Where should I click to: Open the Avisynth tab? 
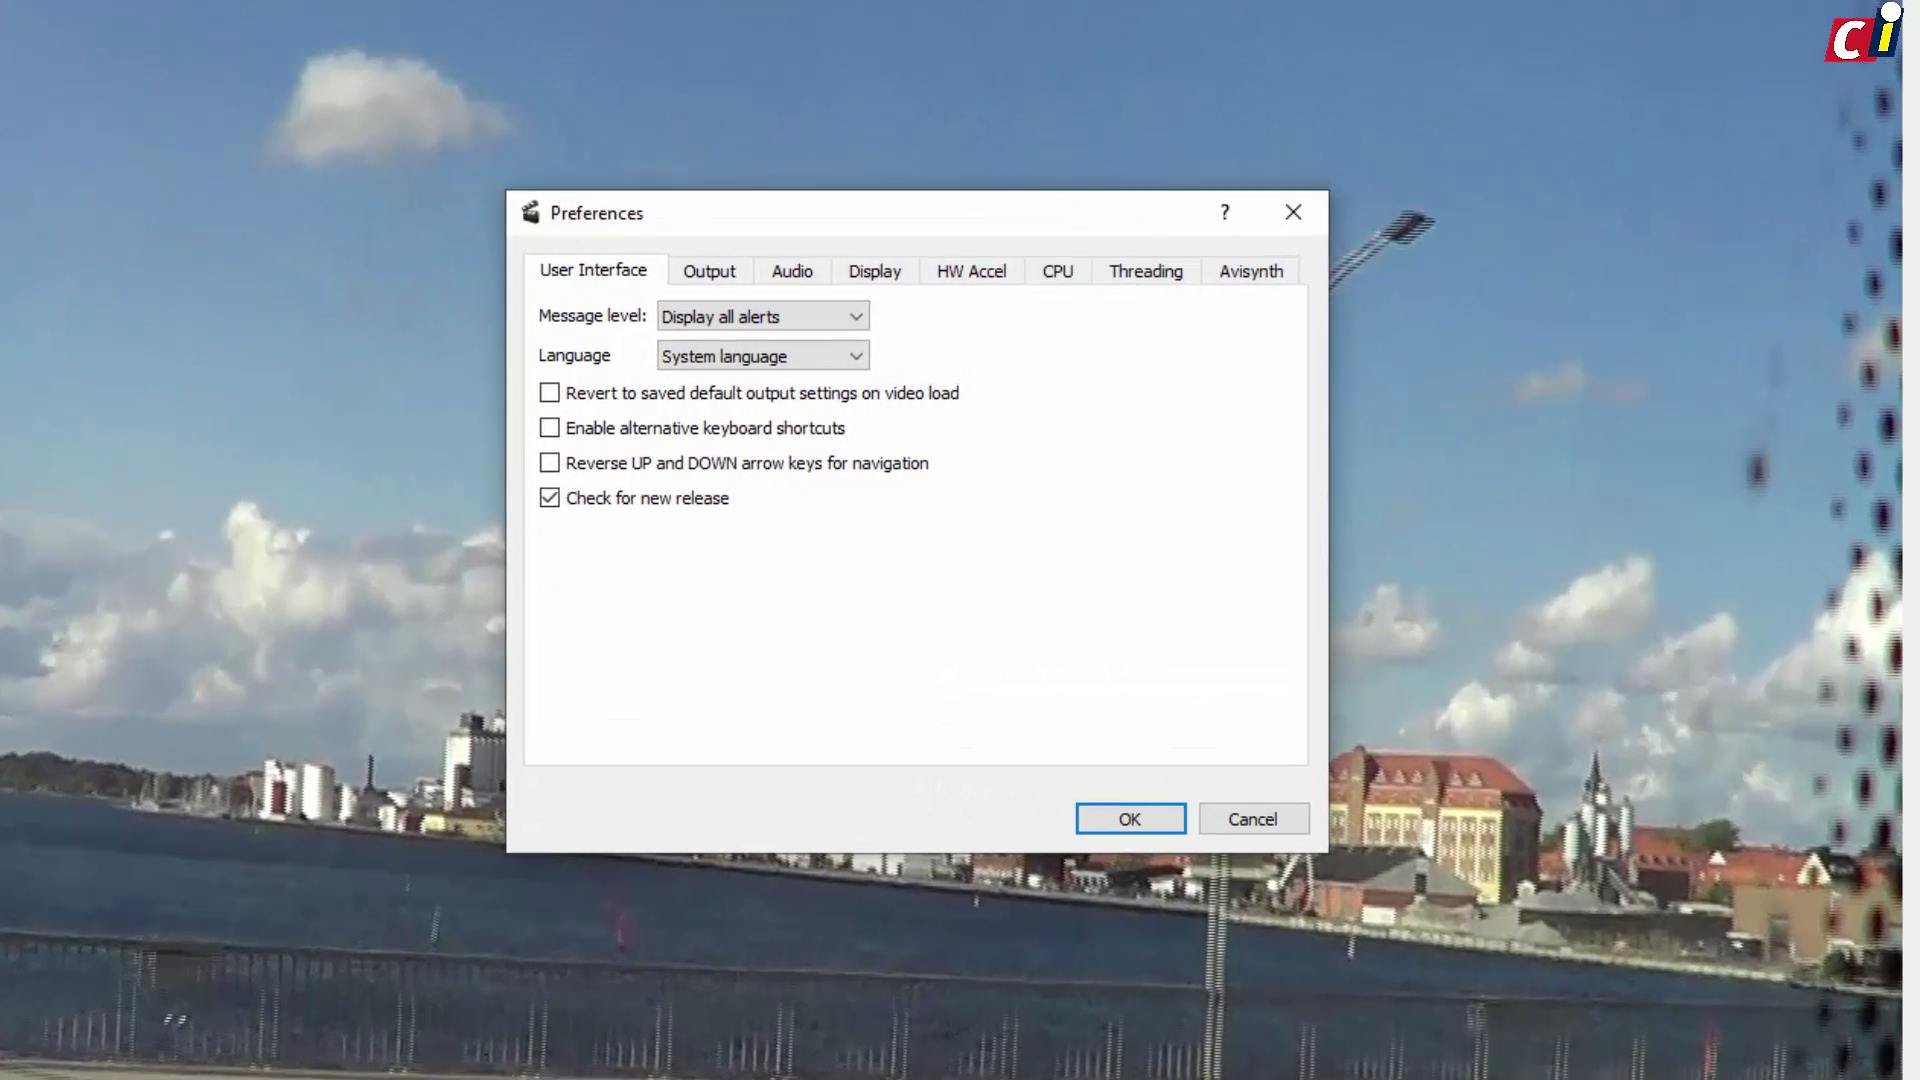(1250, 271)
